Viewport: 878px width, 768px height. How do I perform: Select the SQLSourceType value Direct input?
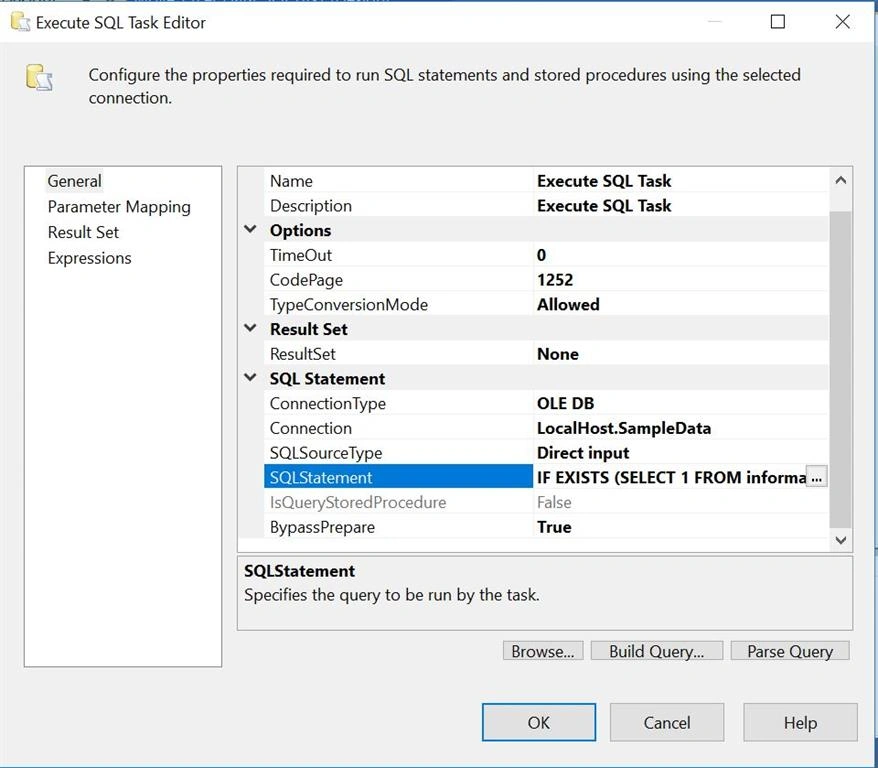pyautogui.click(x=680, y=452)
